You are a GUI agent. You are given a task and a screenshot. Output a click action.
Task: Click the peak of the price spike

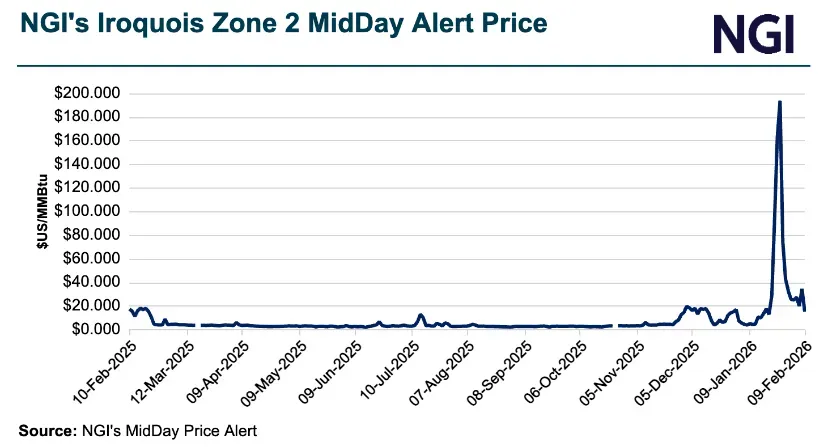pyautogui.click(x=779, y=102)
